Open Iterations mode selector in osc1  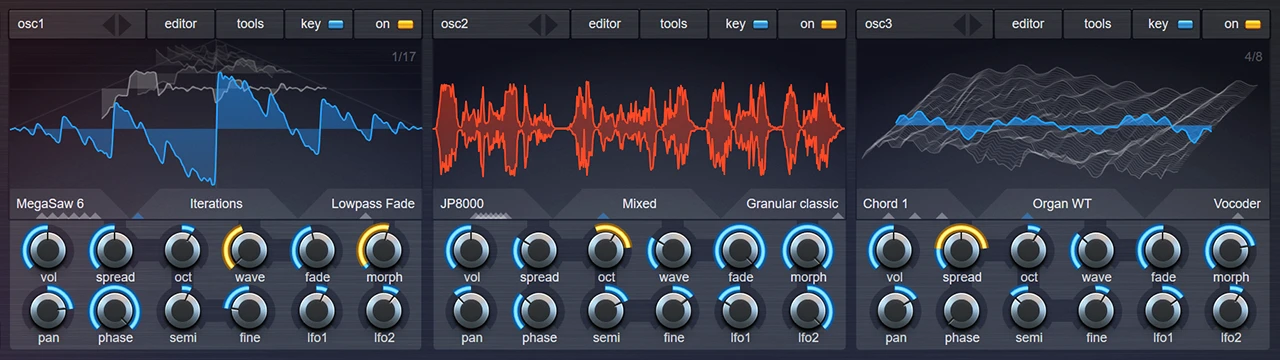coord(216,204)
